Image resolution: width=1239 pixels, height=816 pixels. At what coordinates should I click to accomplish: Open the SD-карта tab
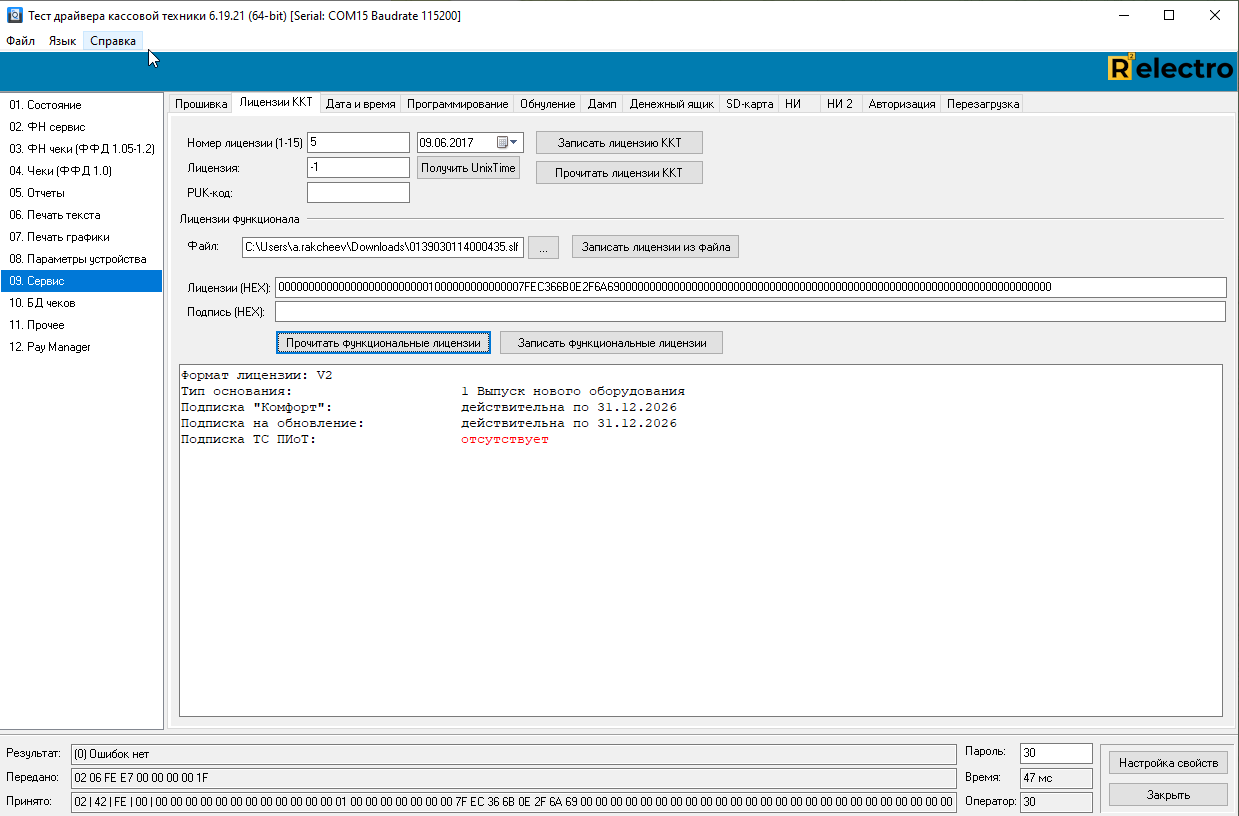pyautogui.click(x=749, y=104)
